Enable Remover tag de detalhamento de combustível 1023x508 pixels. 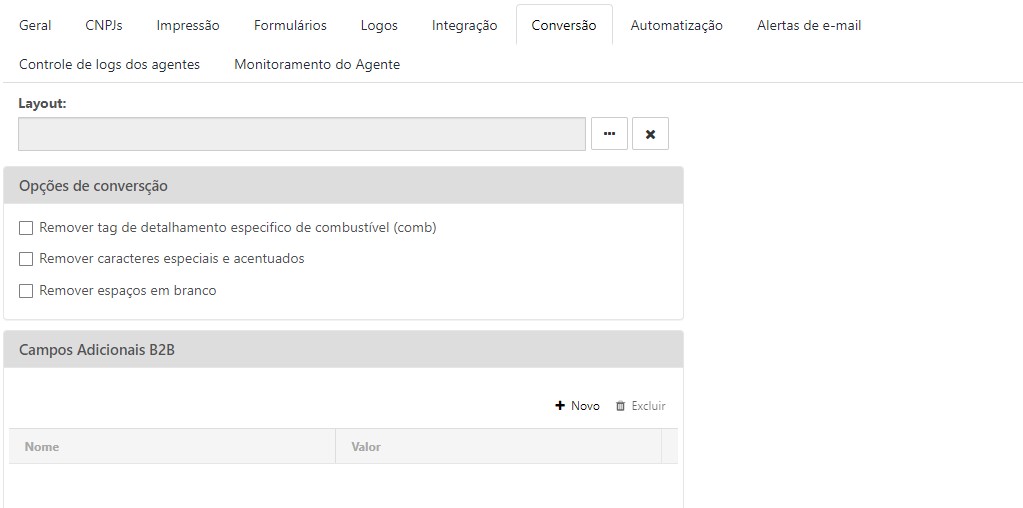[26, 228]
